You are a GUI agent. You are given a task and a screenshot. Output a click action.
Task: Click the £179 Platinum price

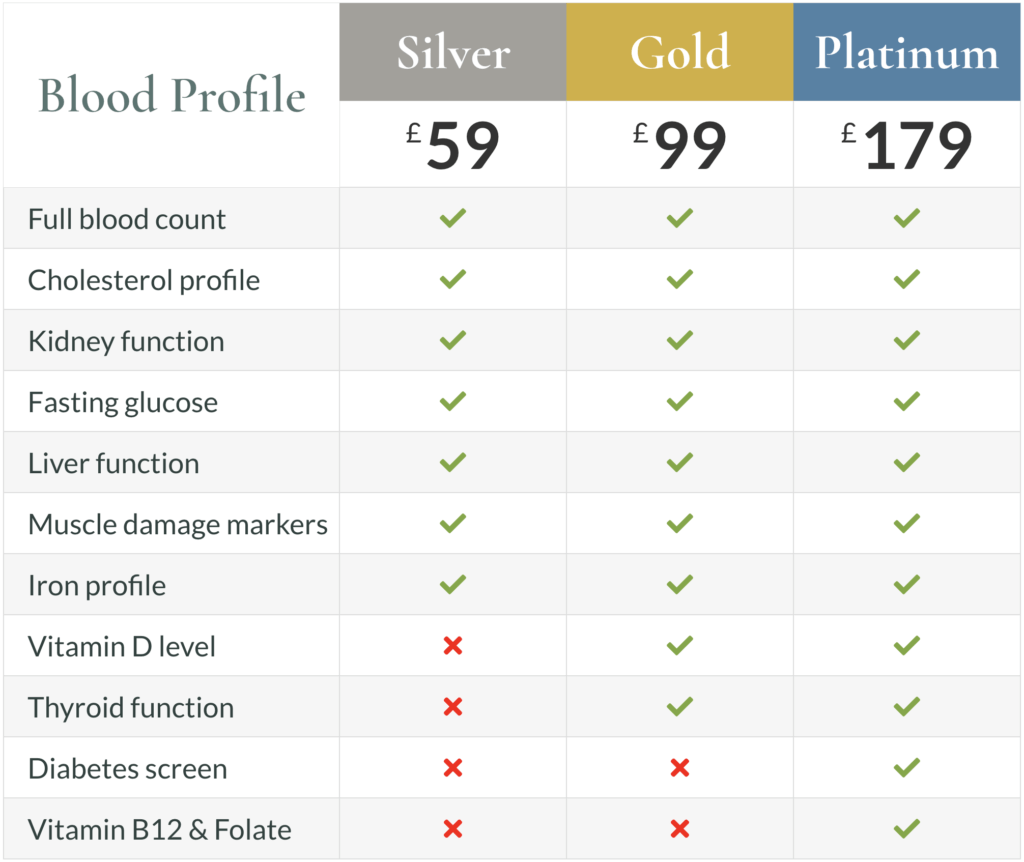pyautogui.click(x=907, y=146)
